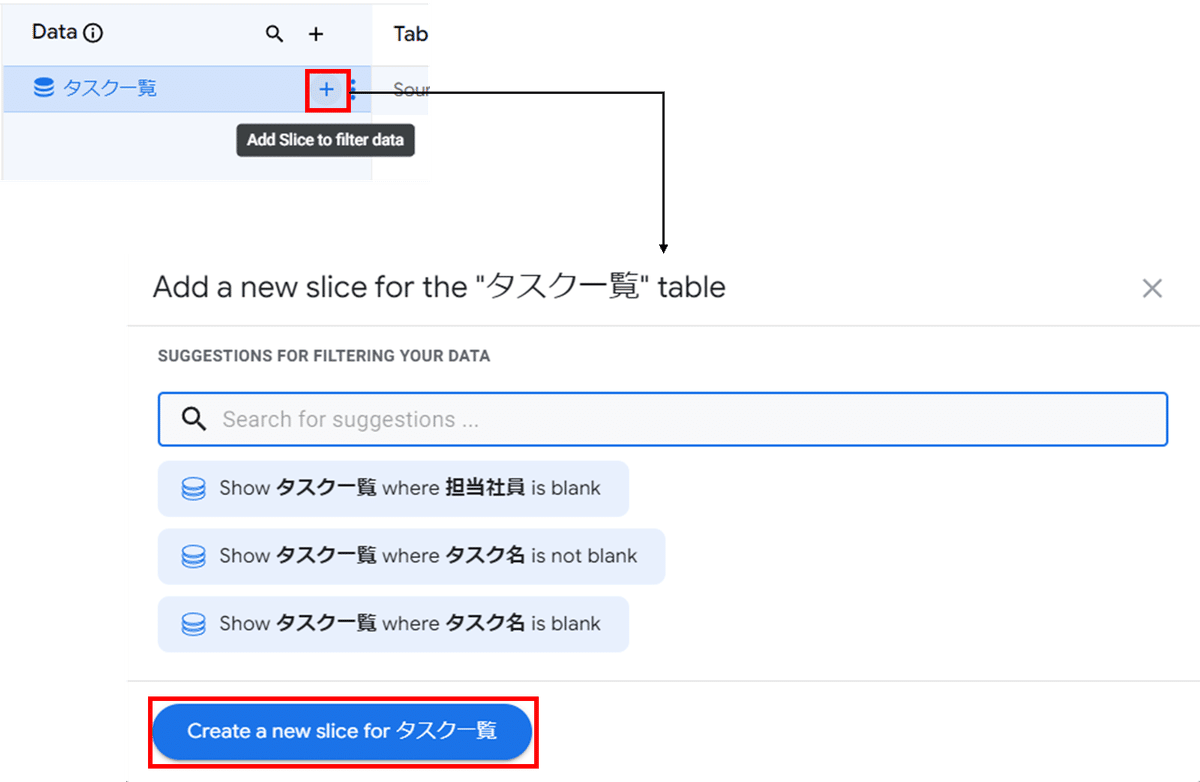Click the info icon next to Data
The width and height of the screenshot is (1200, 782).
pos(93,33)
